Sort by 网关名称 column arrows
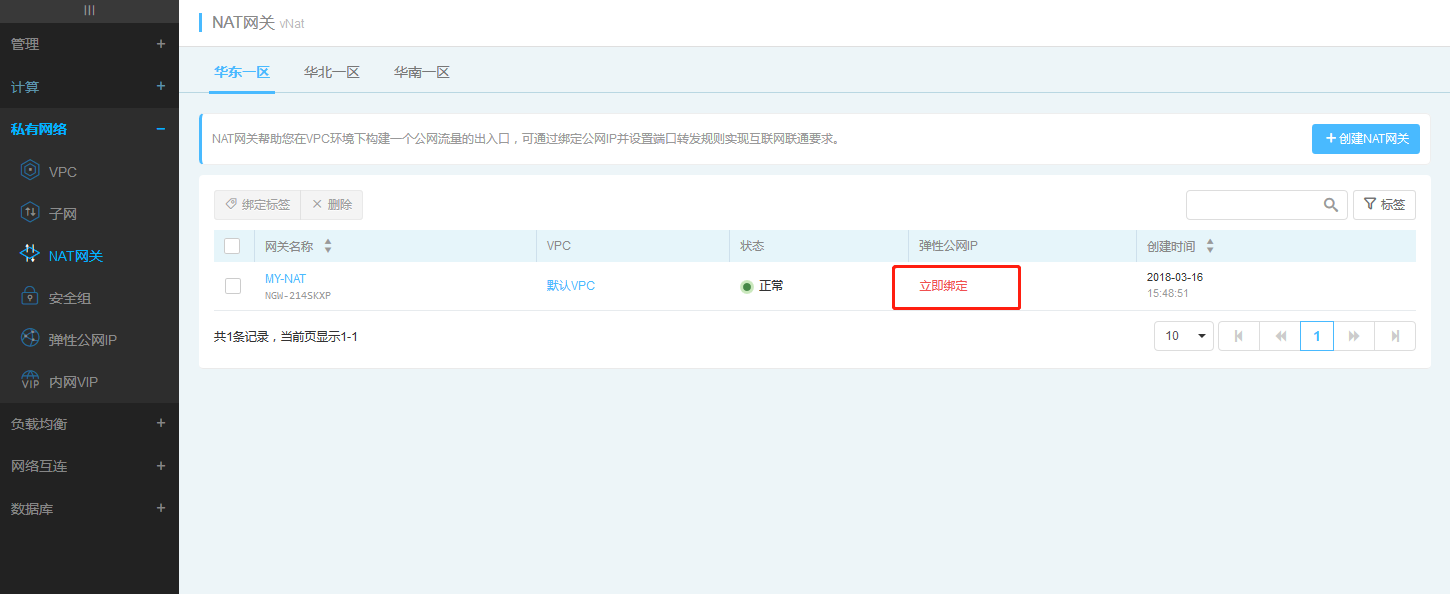This screenshot has width=1450, height=594. [x=328, y=246]
